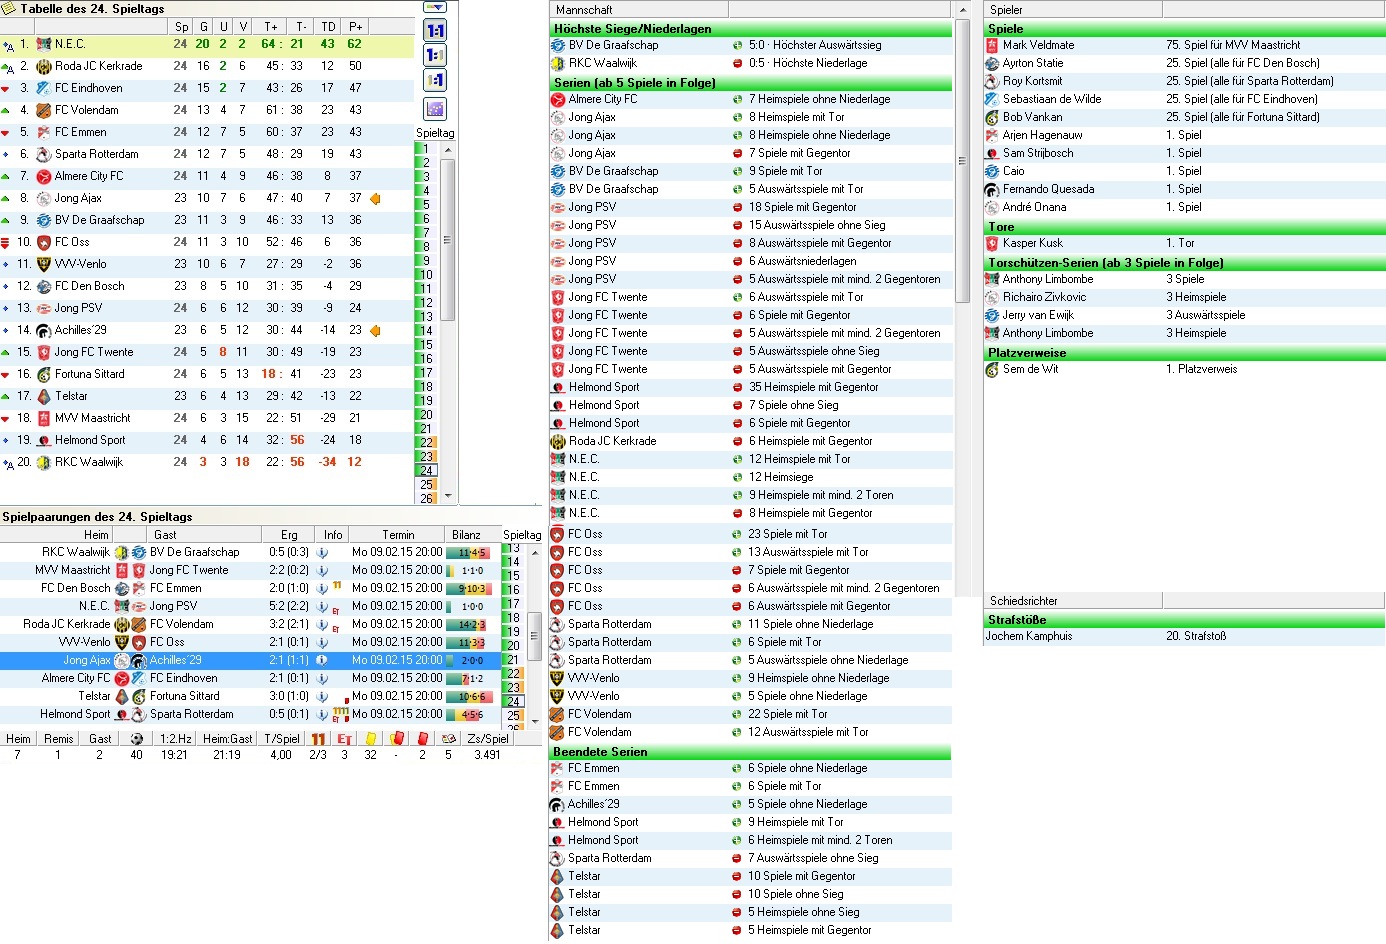Open info for Helmond Sport vs Sparta Rotterdam

(322, 714)
